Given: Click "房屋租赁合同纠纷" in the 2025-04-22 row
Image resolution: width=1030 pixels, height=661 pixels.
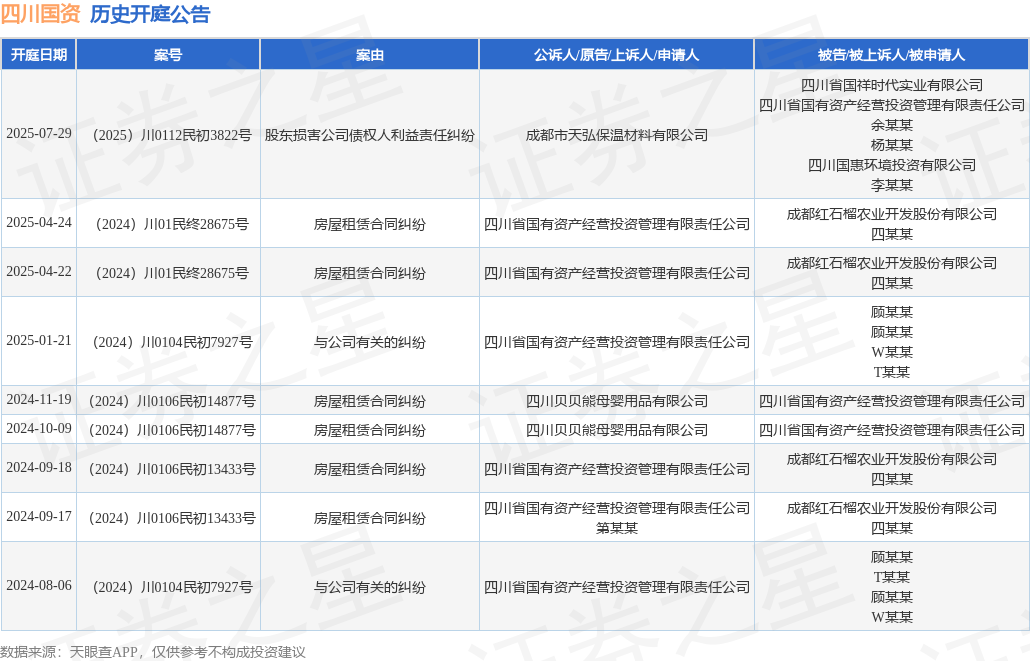Looking at the screenshot, I should [370, 273].
